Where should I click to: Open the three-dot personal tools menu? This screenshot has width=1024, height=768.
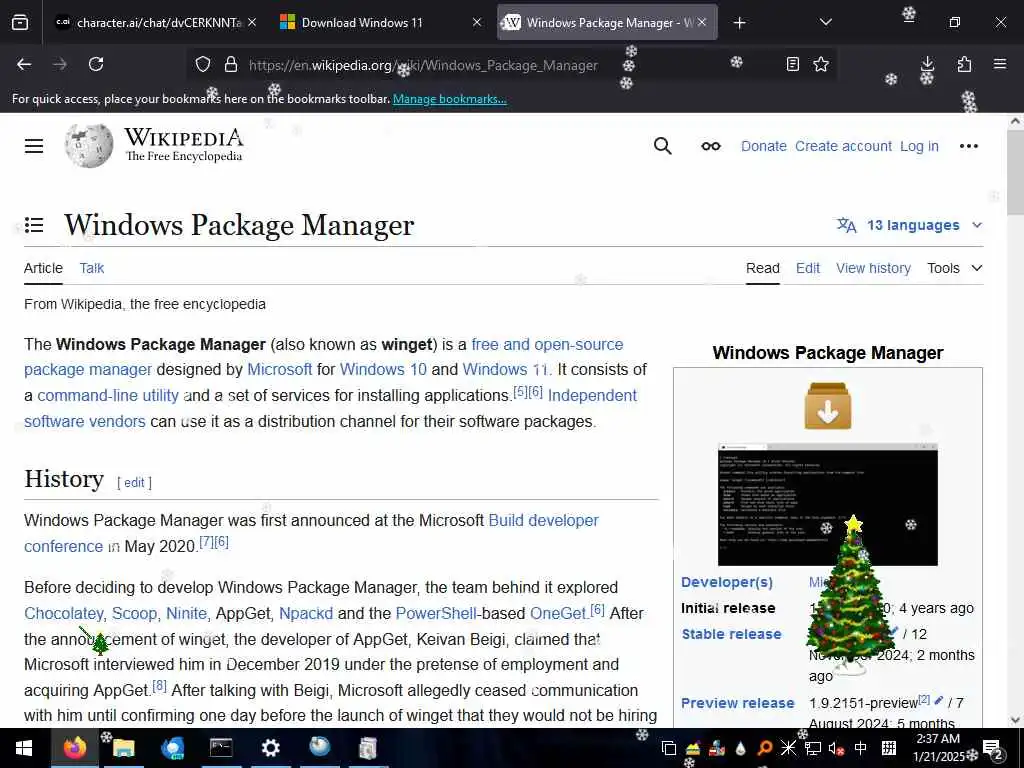coord(968,146)
